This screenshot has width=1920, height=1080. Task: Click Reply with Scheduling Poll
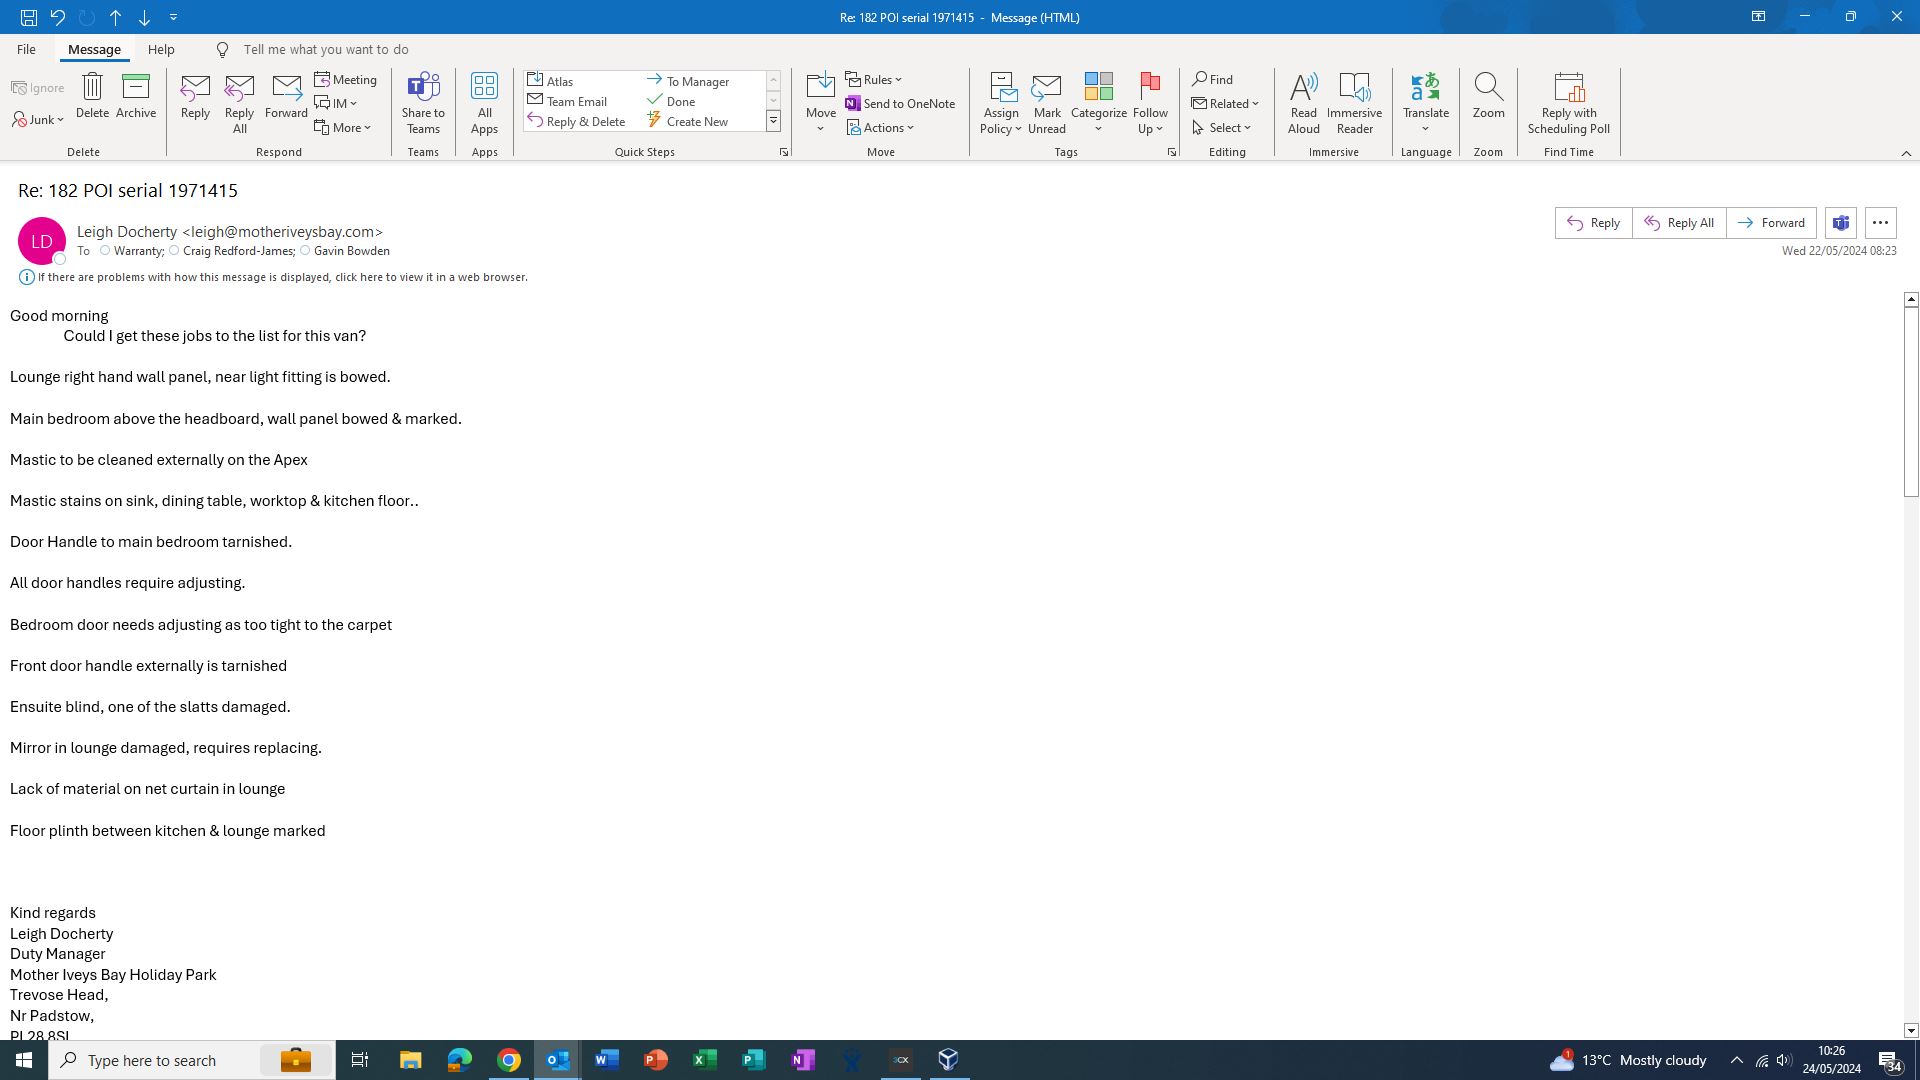pyautogui.click(x=1568, y=102)
